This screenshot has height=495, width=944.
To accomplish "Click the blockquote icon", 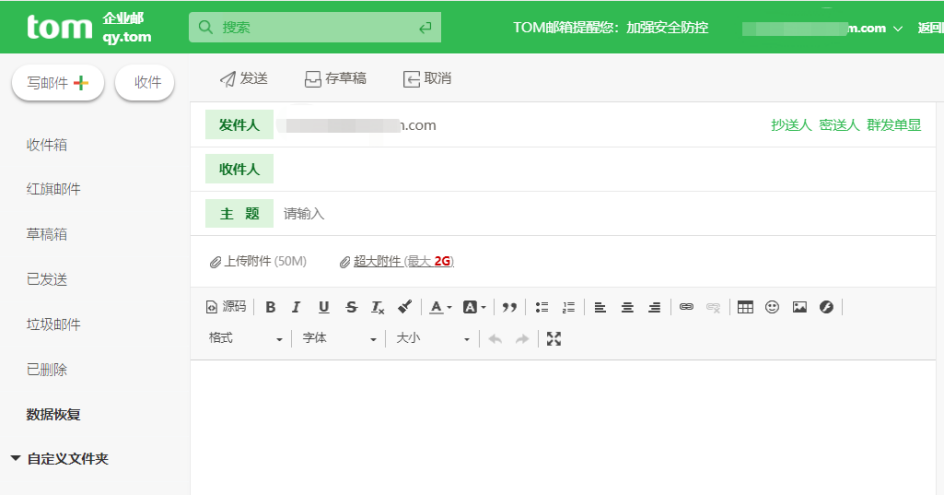I will [510, 308].
